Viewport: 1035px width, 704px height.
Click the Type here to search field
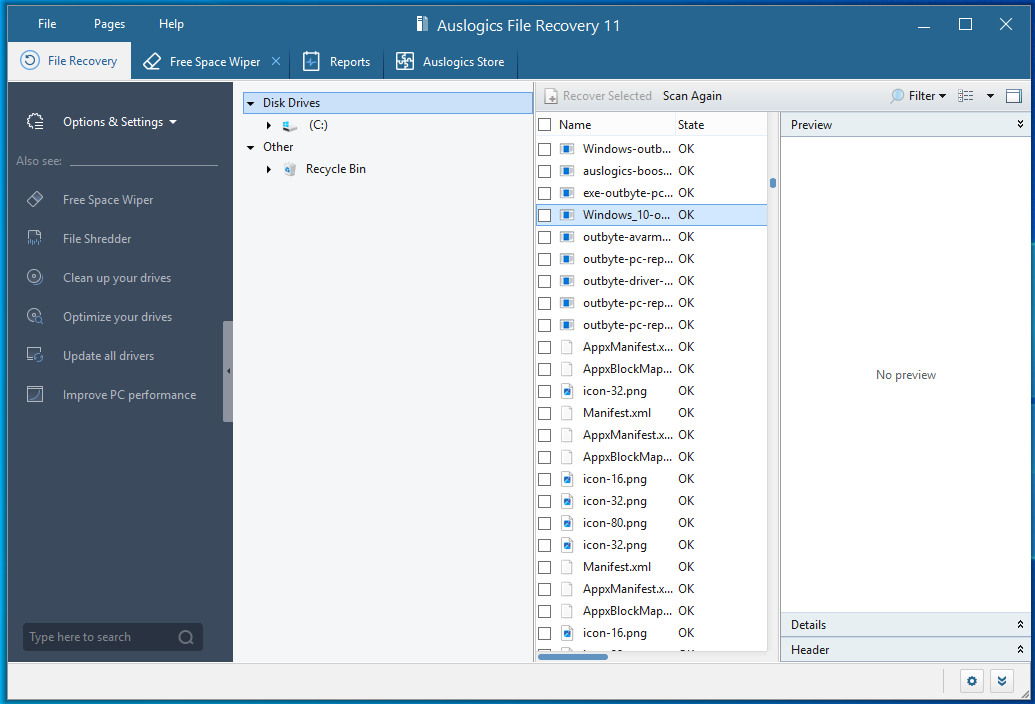point(100,637)
